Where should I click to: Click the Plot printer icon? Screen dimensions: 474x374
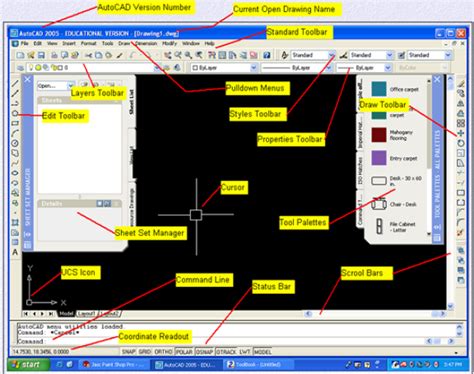click(x=54, y=55)
